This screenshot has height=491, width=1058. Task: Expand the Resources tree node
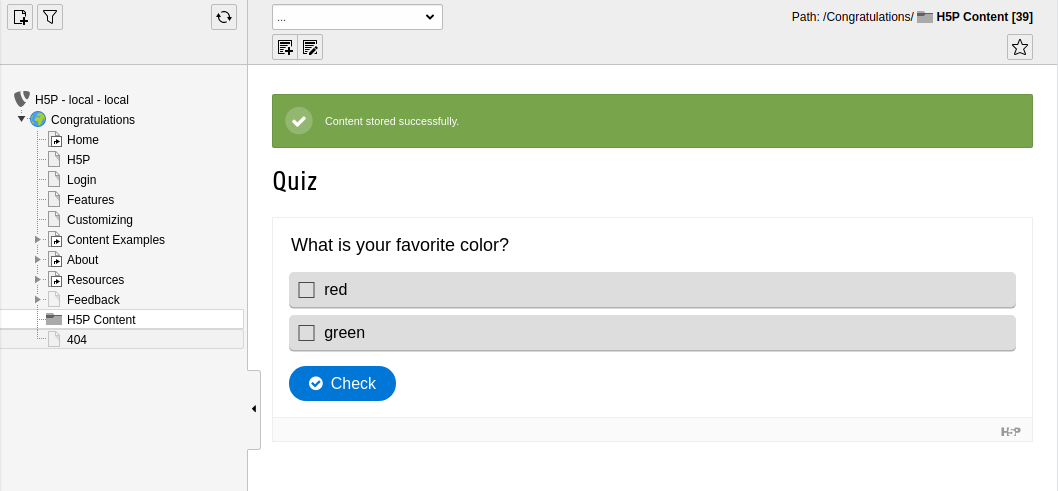[x=38, y=279]
